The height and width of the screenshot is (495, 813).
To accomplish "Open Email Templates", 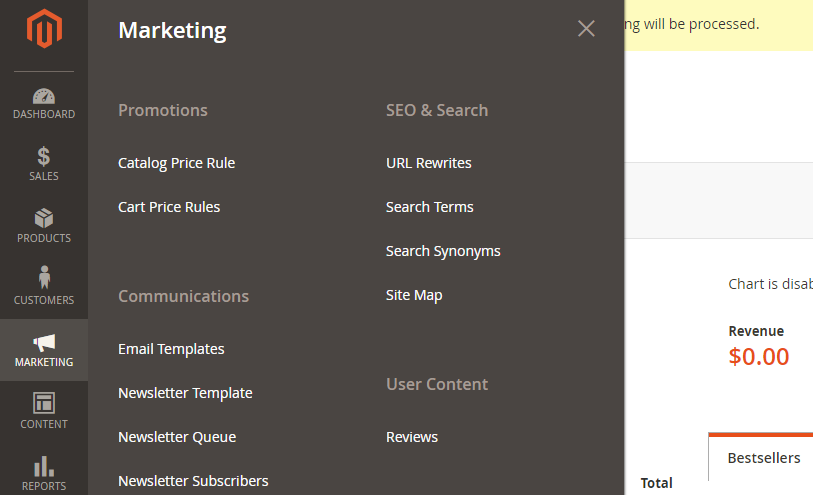I will (171, 349).
